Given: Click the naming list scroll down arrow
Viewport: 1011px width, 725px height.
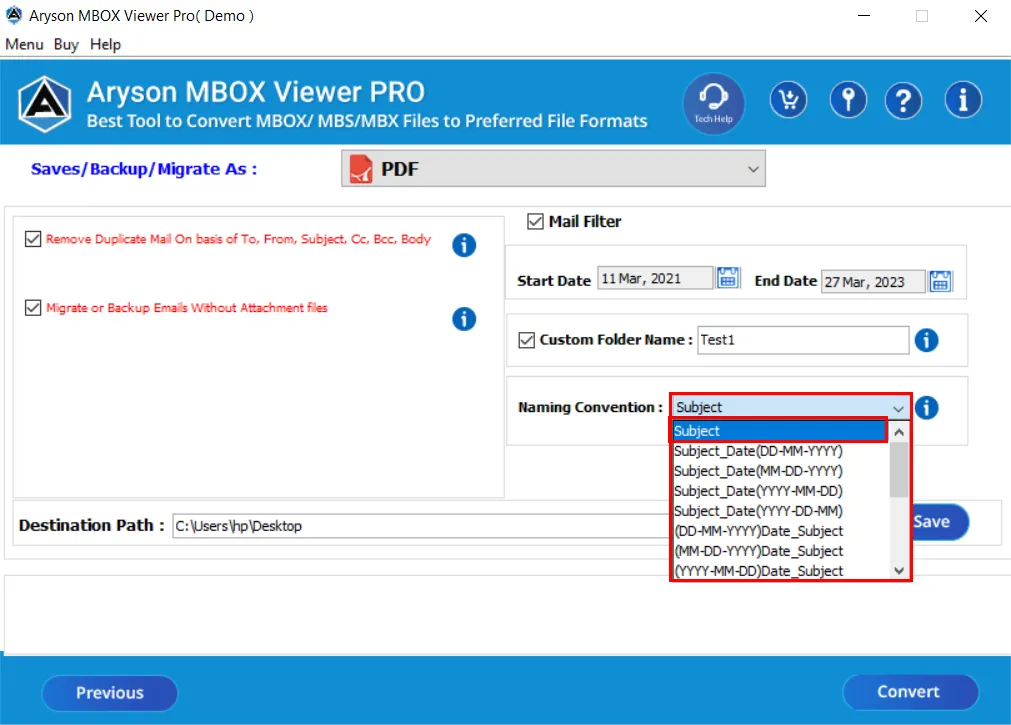Looking at the screenshot, I should tap(899, 570).
